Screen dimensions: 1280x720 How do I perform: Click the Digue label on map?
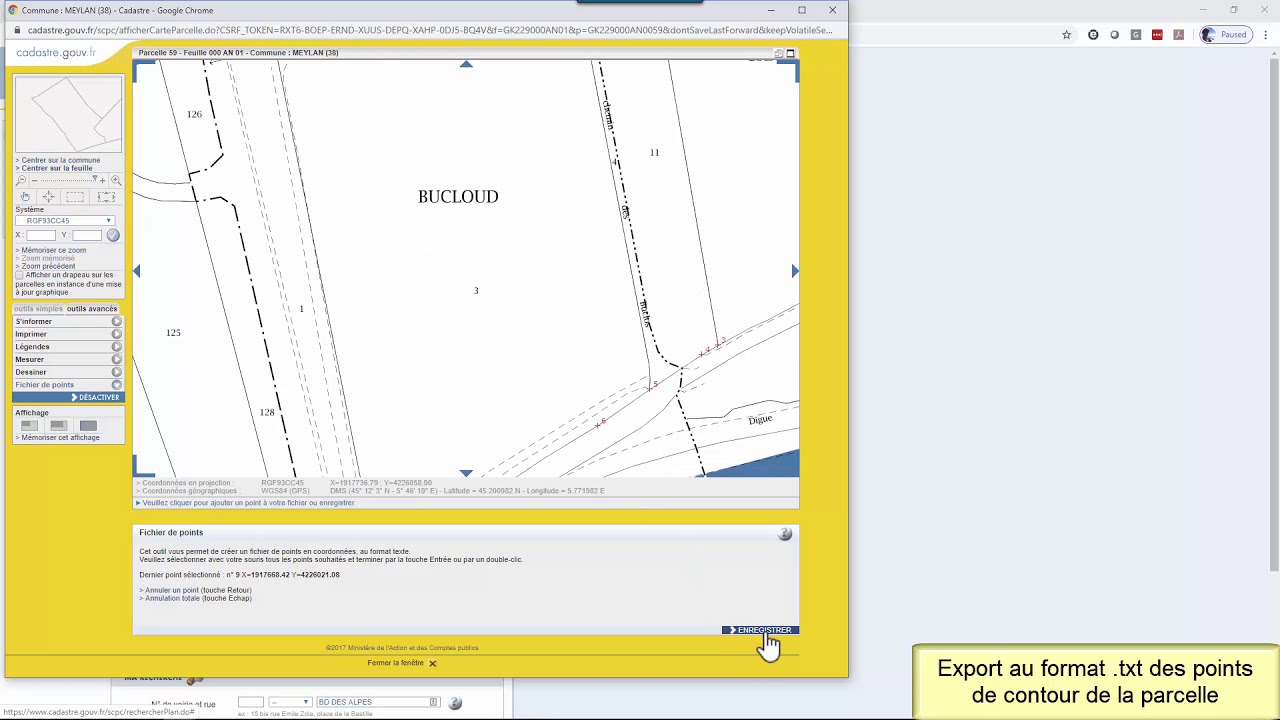[x=760, y=419]
